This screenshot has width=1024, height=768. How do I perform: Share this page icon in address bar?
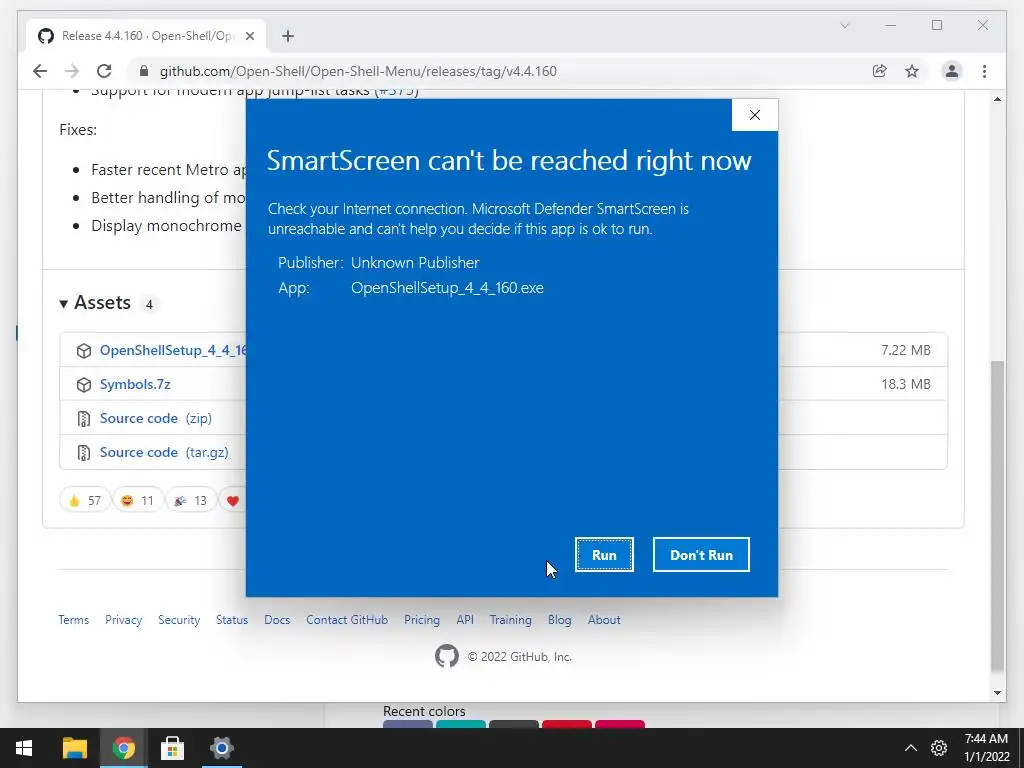pyautogui.click(x=880, y=71)
